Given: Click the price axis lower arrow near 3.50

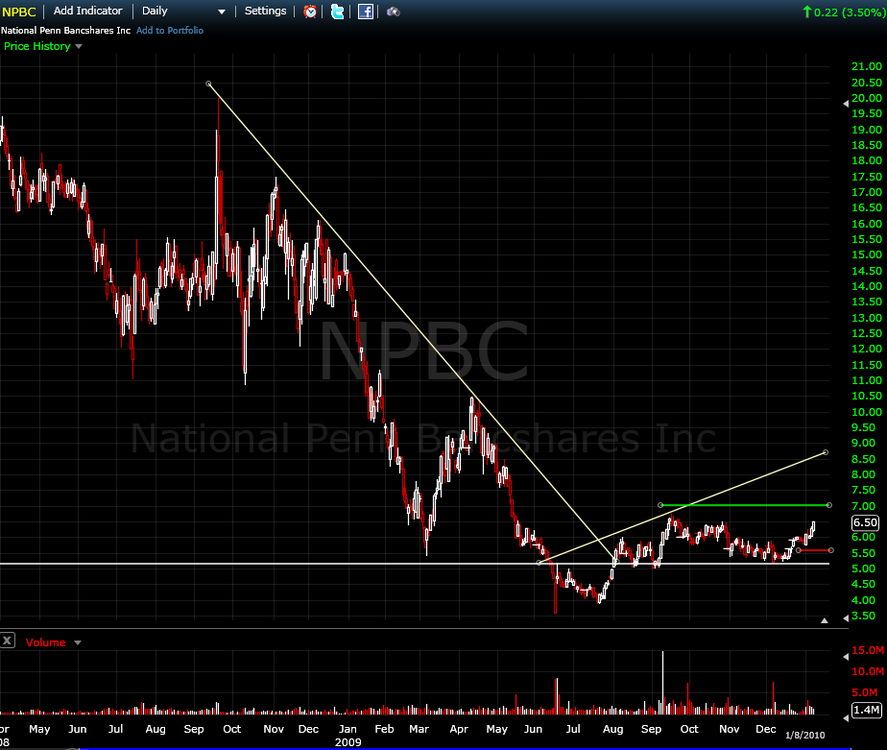Looking at the screenshot, I should click(x=846, y=618).
